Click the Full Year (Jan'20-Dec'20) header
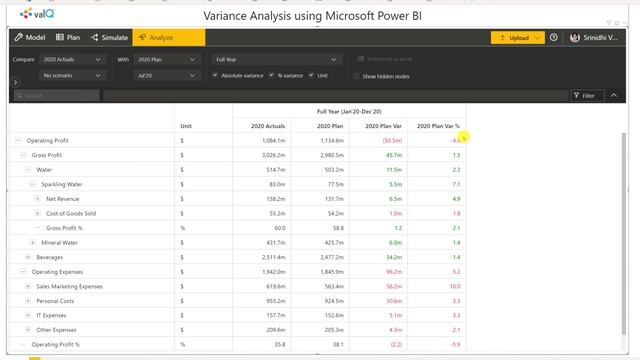Viewport: 640px width, 360px height. 349,111
